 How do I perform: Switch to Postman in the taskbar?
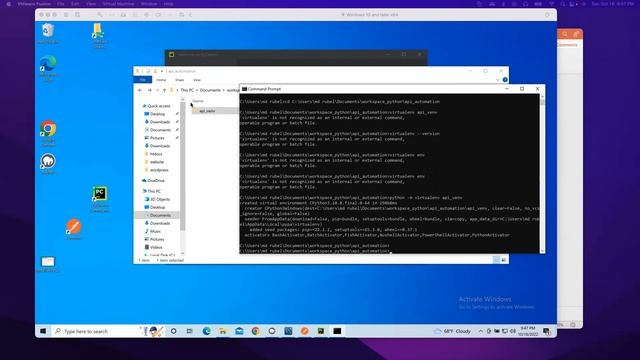click(x=304, y=331)
